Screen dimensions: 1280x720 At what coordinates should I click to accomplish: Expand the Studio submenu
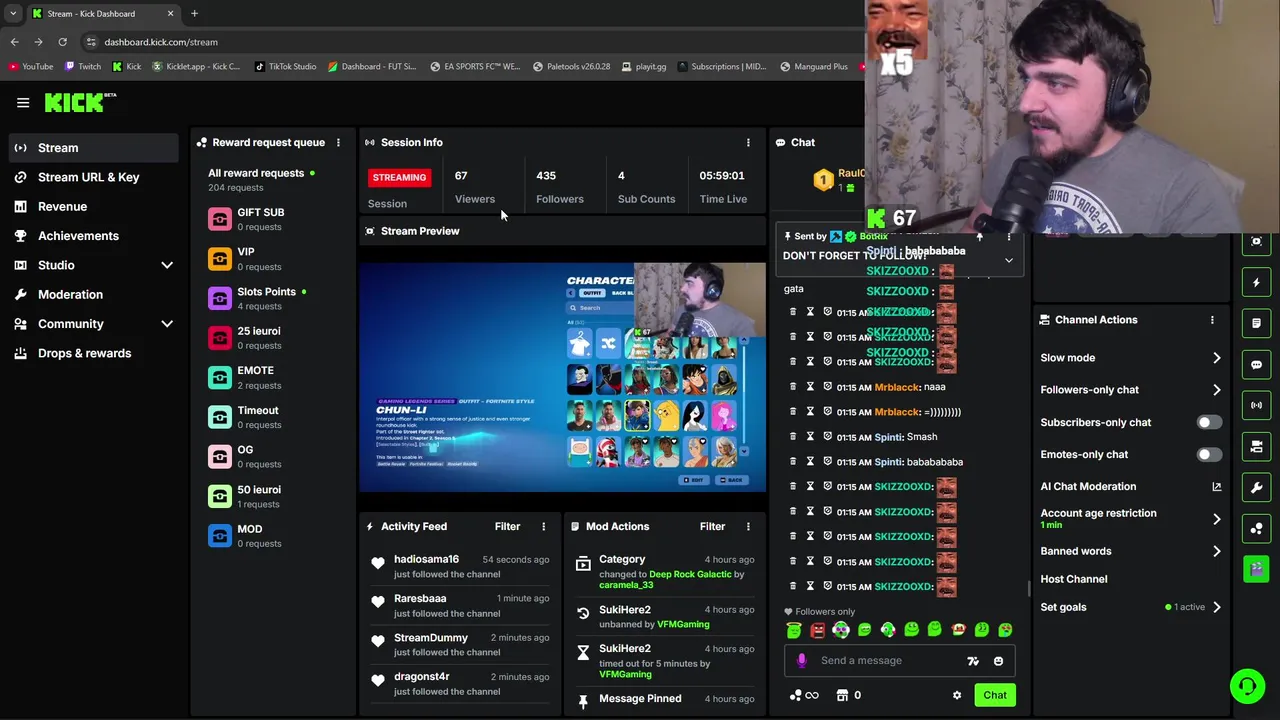(167, 265)
